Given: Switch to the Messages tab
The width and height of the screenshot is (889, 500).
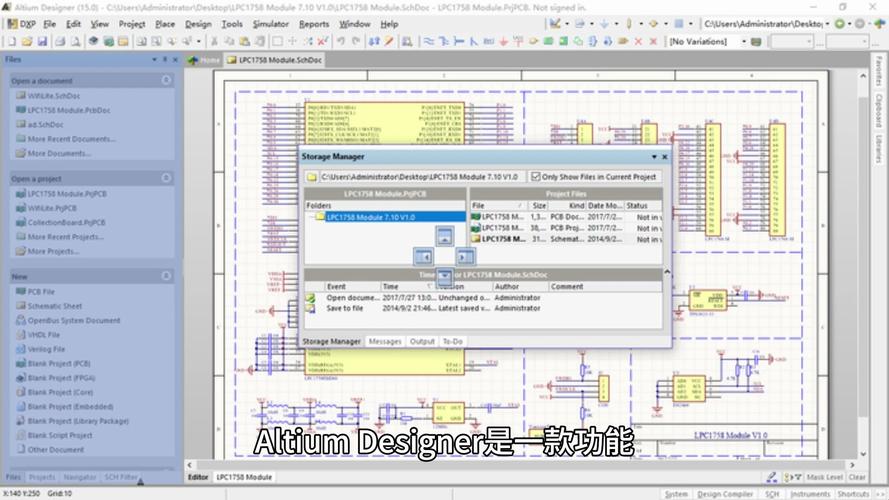Looking at the screenshot, I should 384,341.
